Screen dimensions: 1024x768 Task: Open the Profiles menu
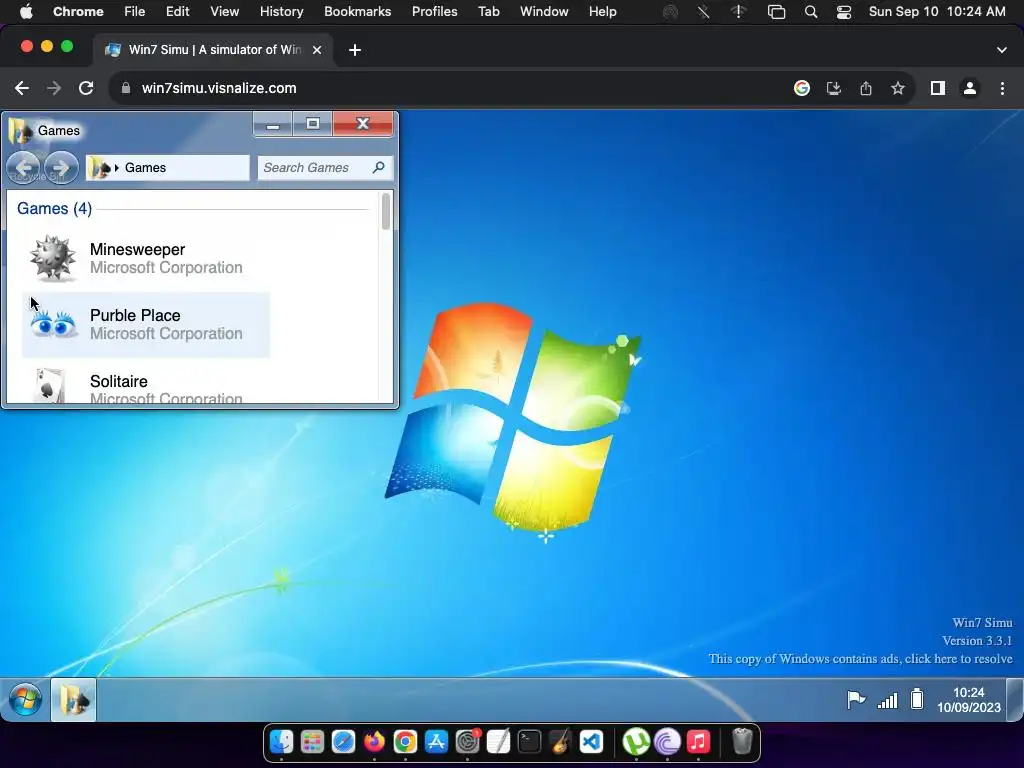(x=434, y=12)
